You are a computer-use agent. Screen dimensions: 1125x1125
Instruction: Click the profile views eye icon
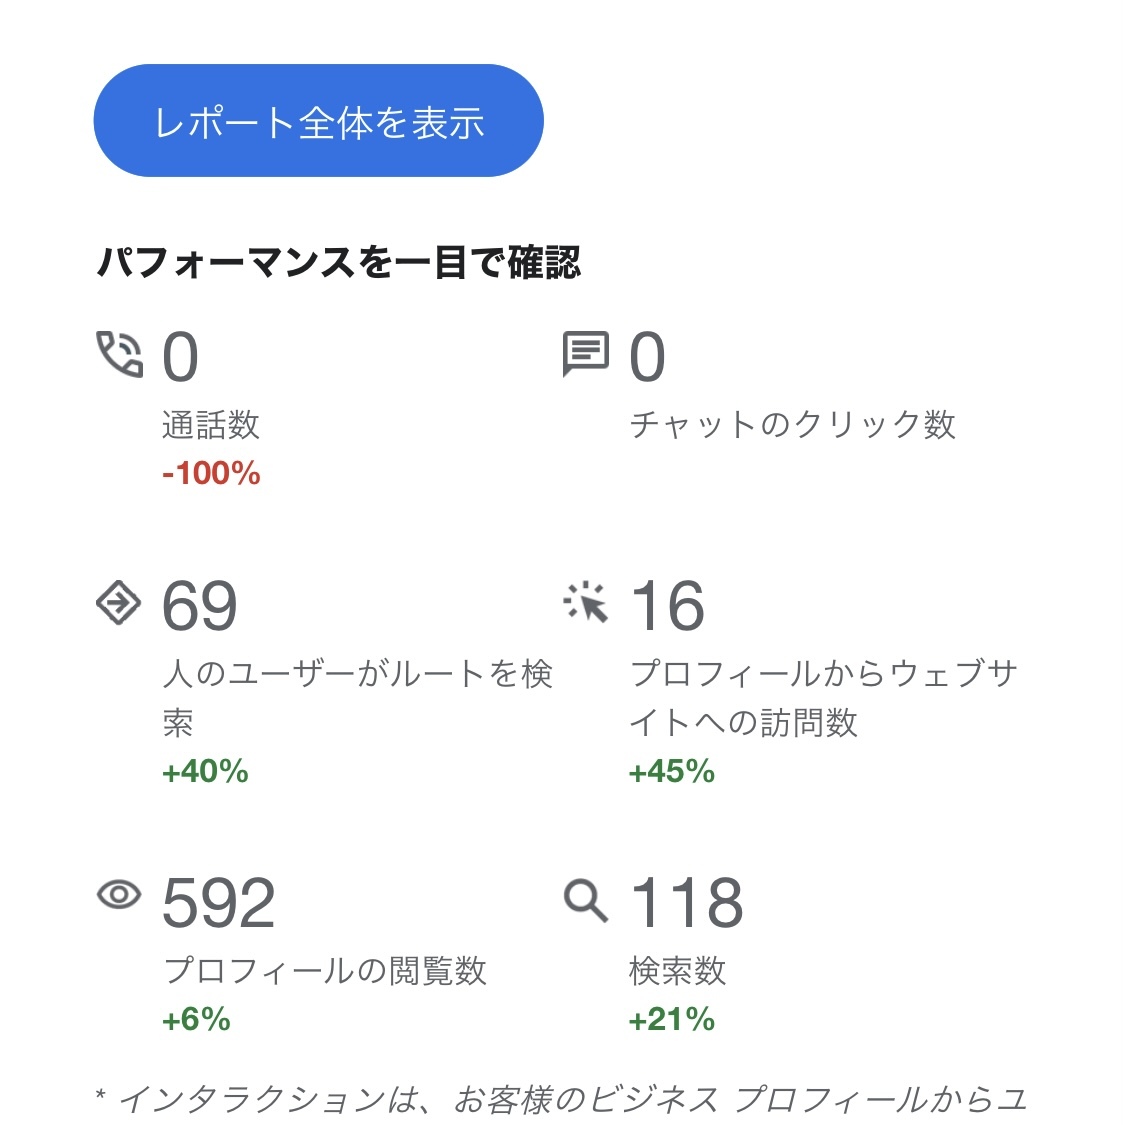[119, 894]
